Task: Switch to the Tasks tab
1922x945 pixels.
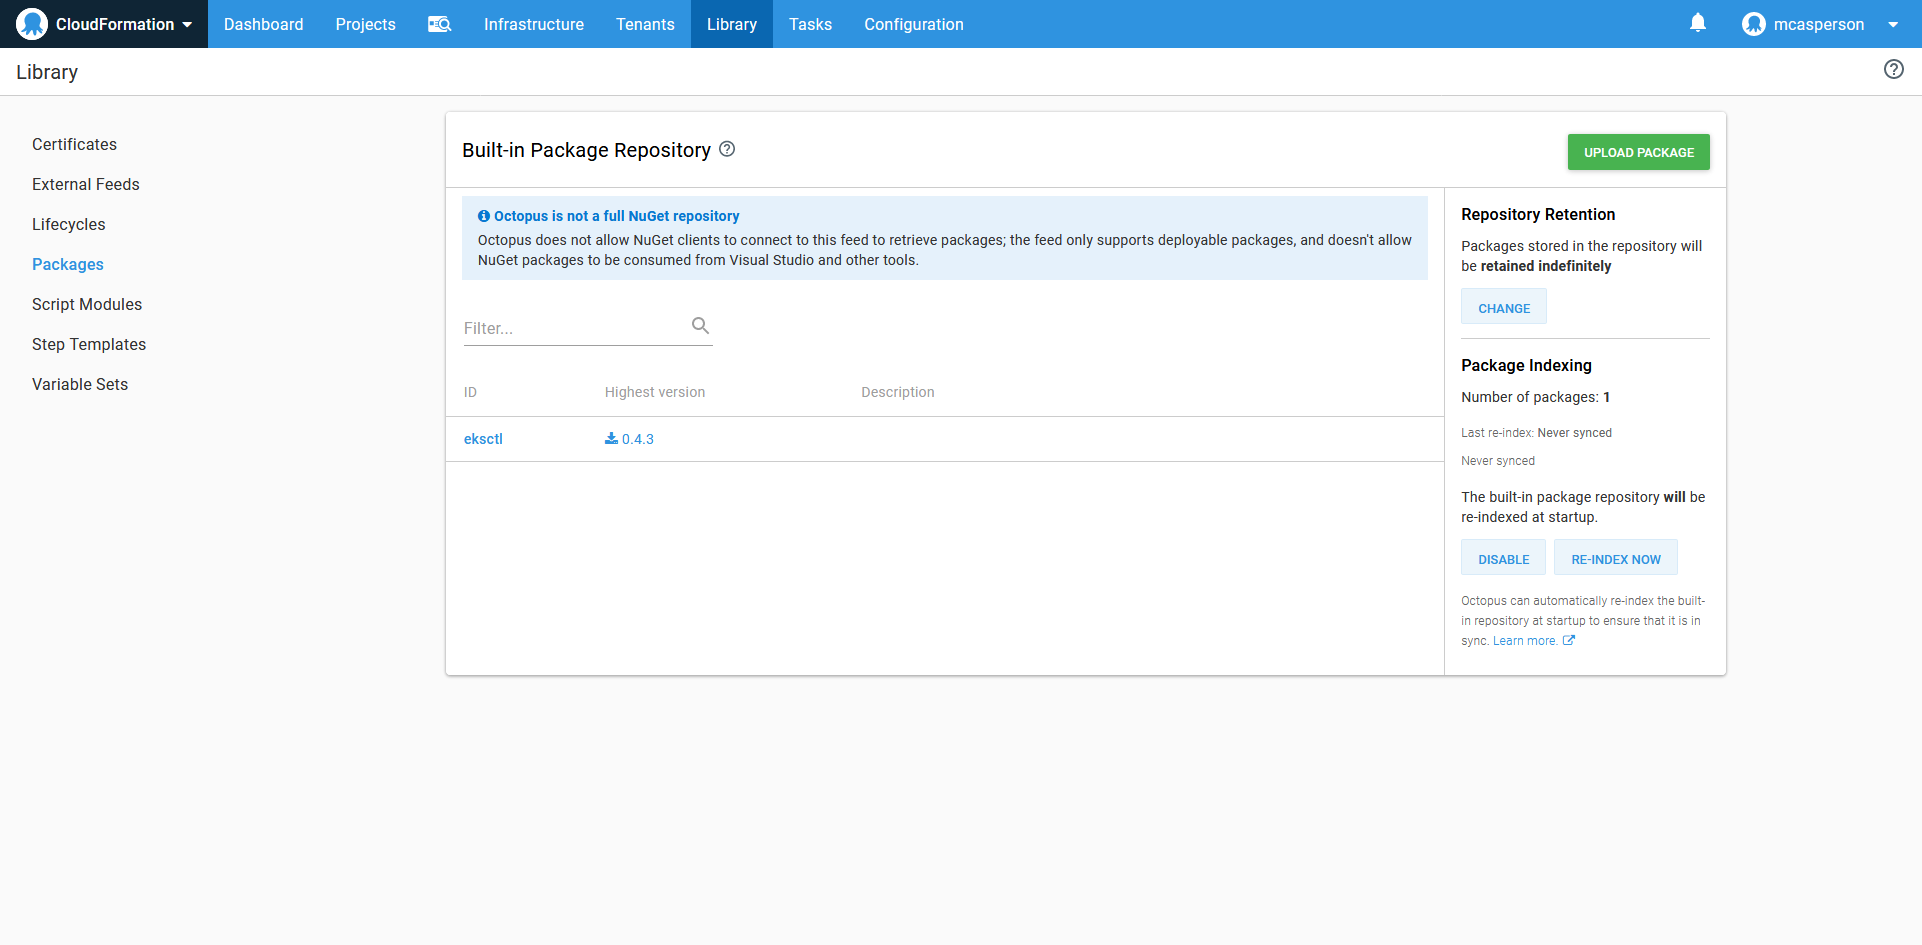Action: click(x=810, y=24)
